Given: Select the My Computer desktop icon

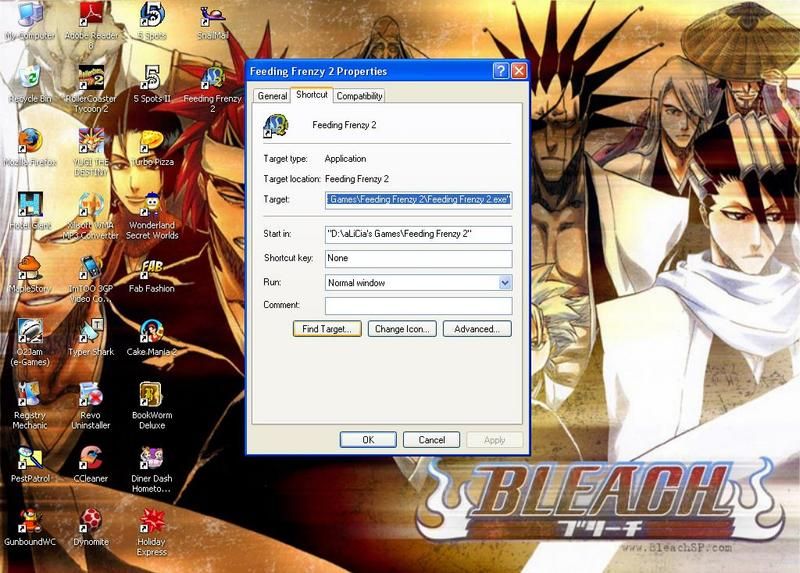Looking at the screenshot, I should [x=30, y=18].
